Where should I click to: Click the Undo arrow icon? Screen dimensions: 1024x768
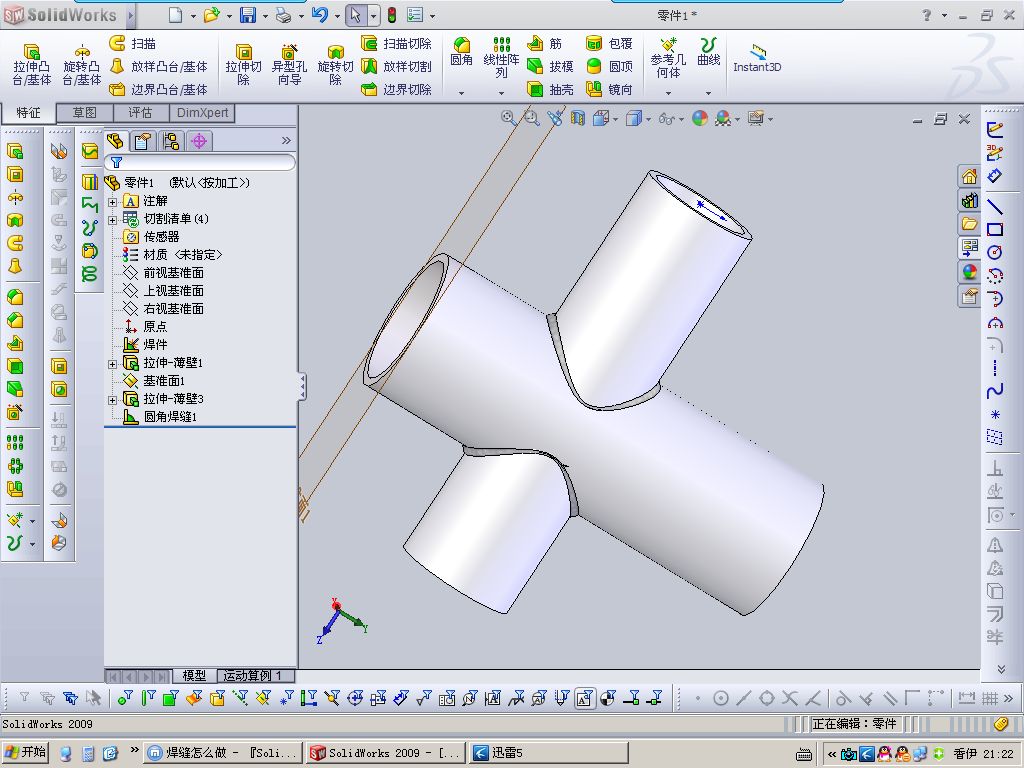pyautogui.click(x=319, y=14)
